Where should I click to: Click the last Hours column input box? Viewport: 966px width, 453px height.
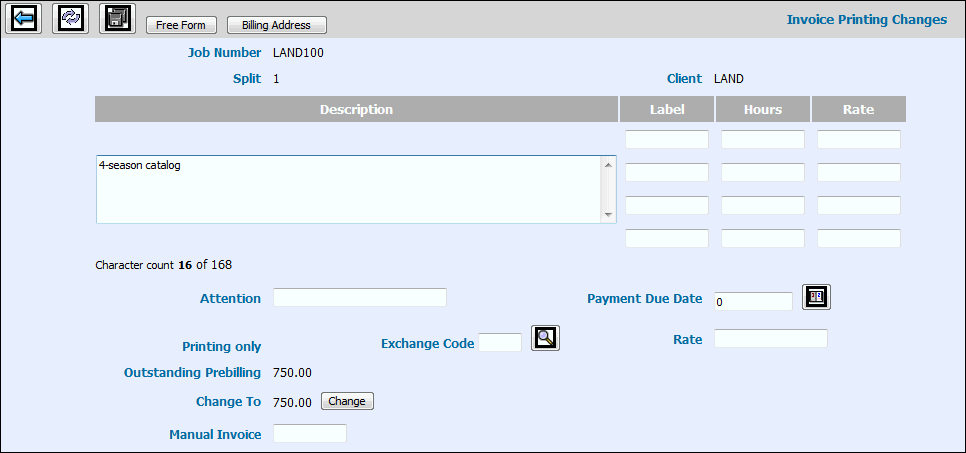(x=762, y=238)
